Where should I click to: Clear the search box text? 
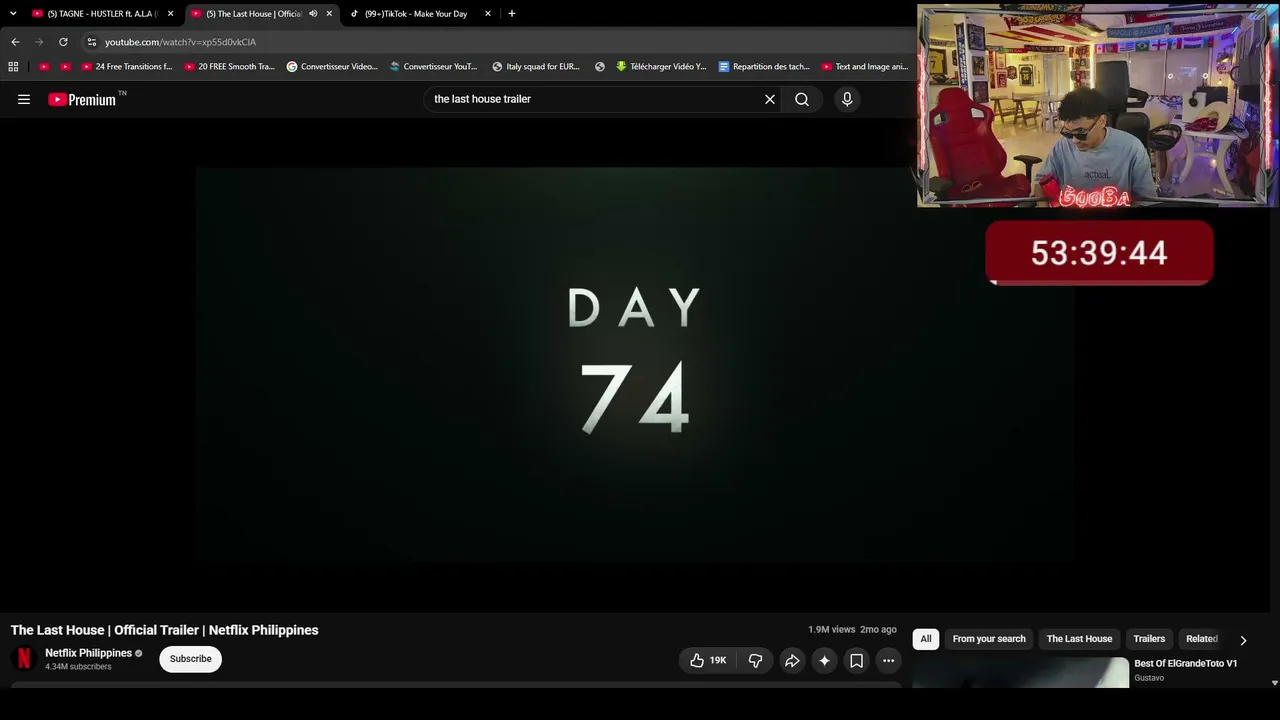coord(770,99)
